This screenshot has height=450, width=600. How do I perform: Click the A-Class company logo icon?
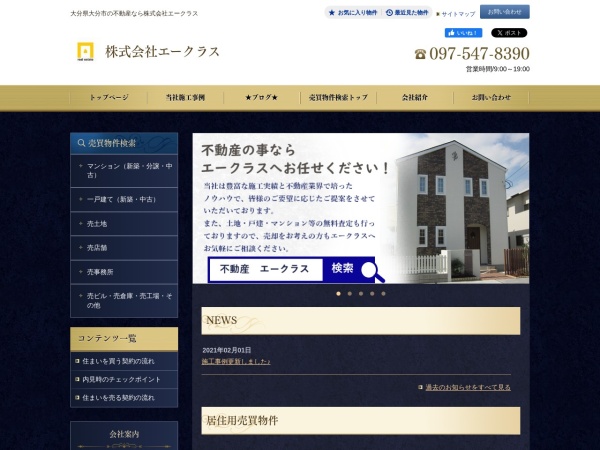coord(85,52)
